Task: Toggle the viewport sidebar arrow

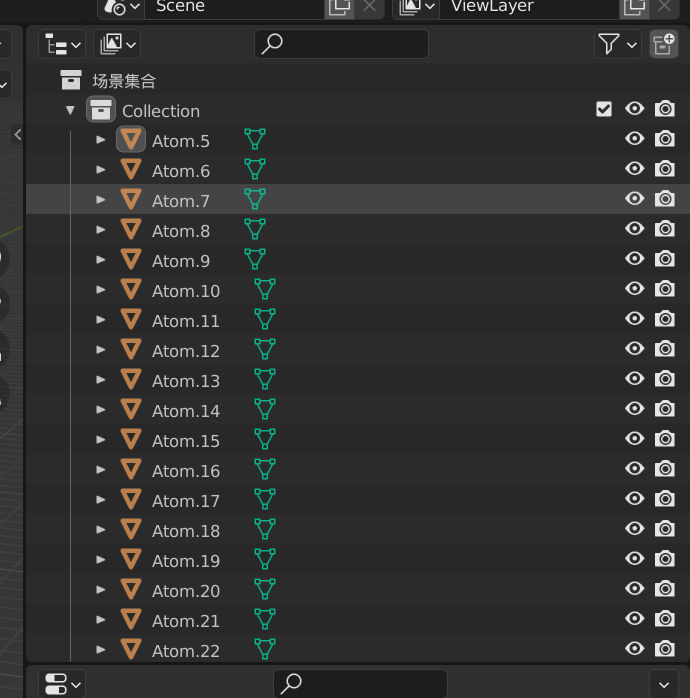Action: coord(17,134)
